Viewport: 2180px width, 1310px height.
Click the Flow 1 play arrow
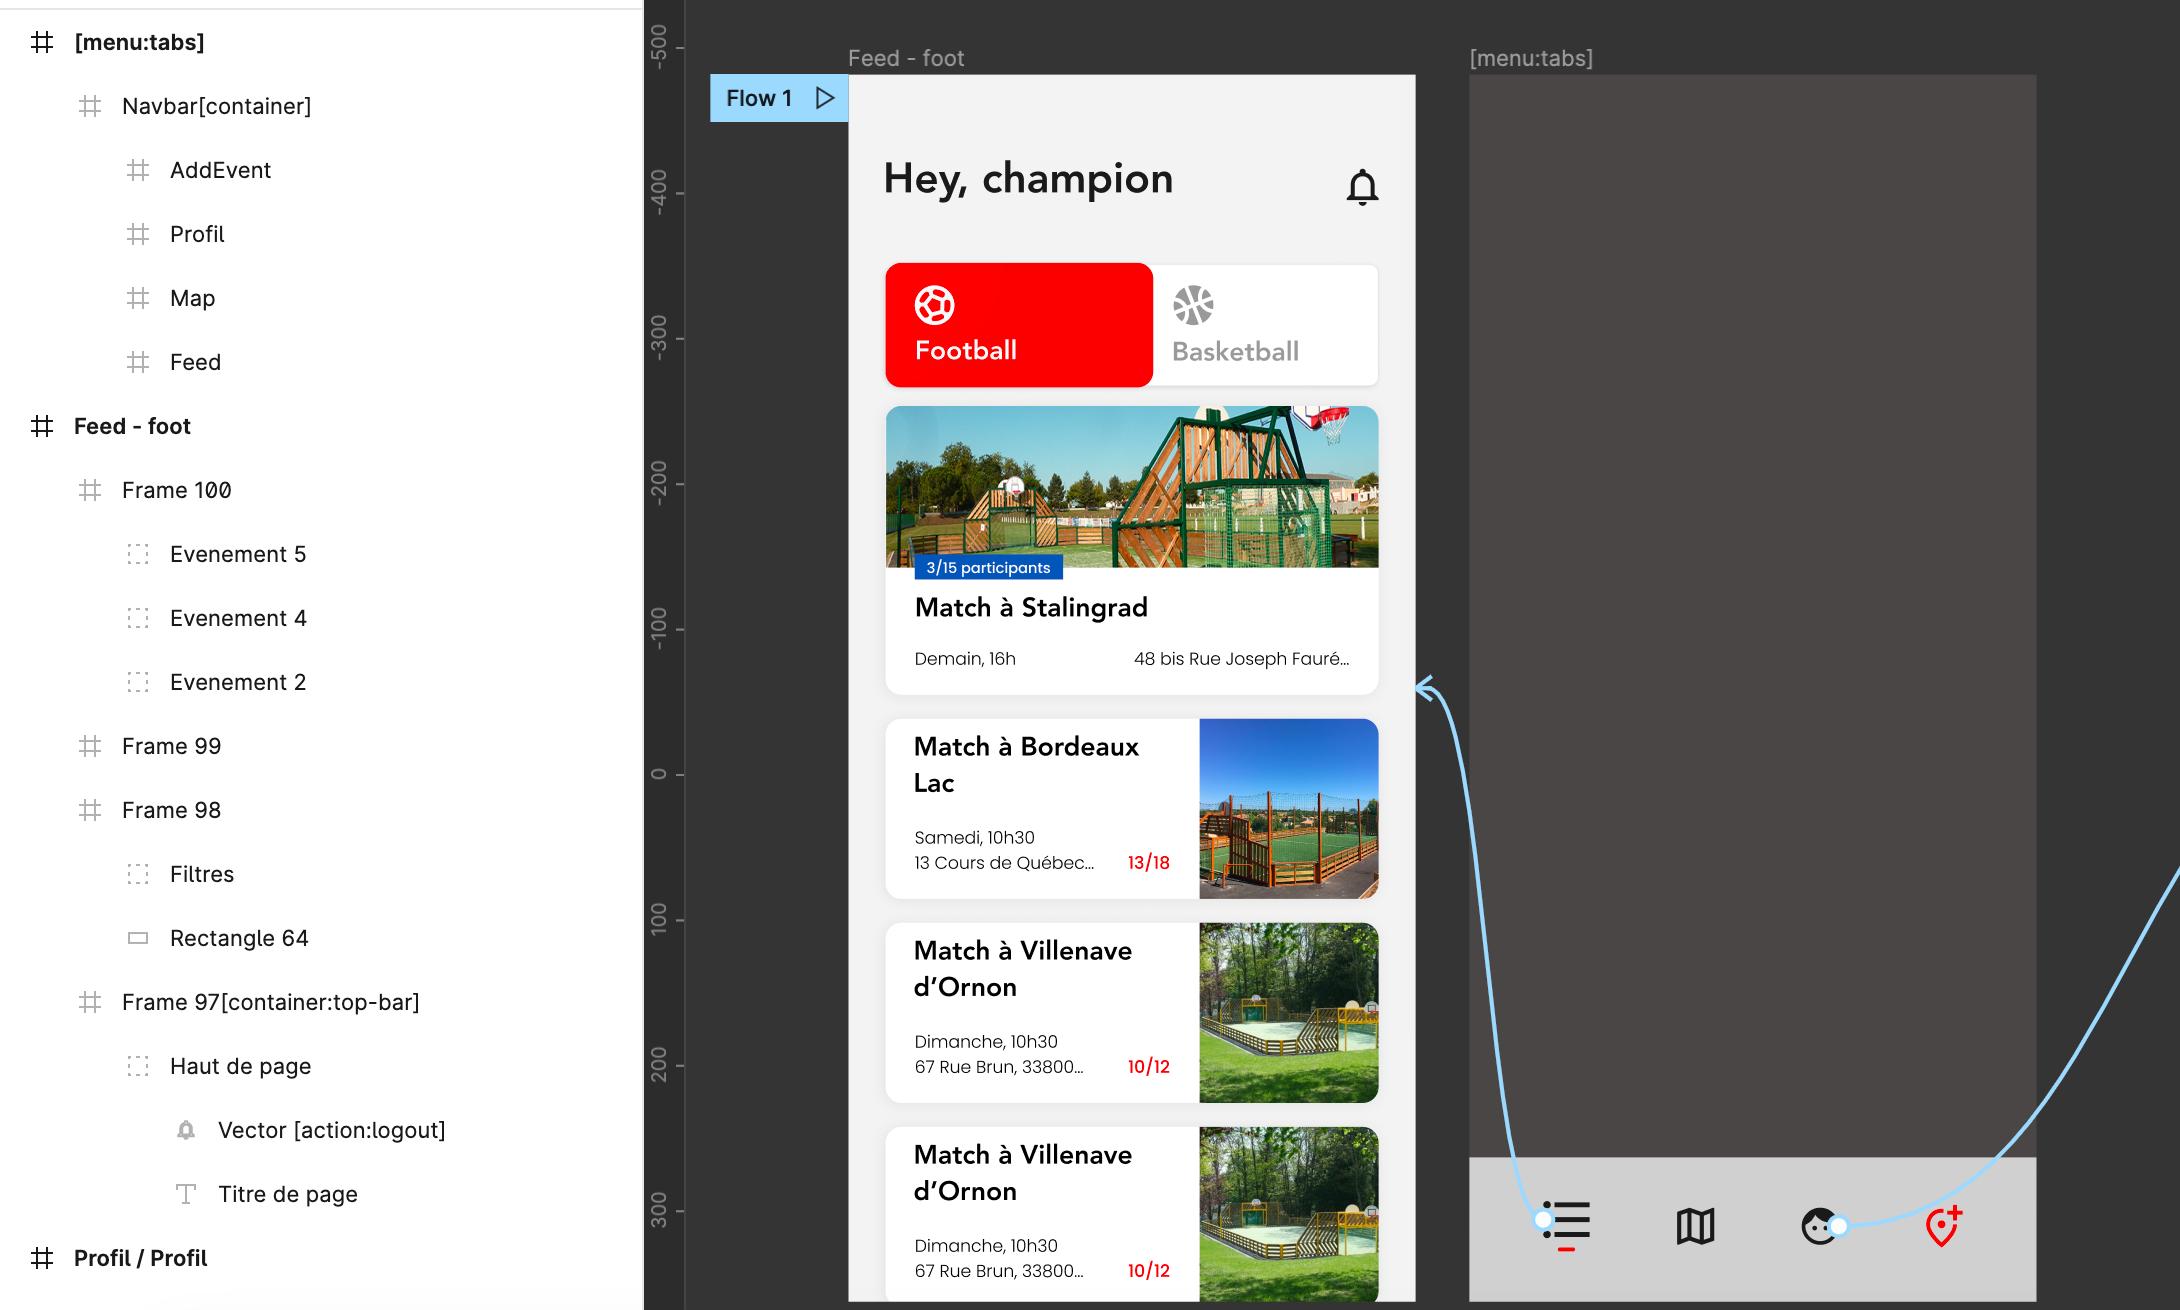tap(825, 98)
